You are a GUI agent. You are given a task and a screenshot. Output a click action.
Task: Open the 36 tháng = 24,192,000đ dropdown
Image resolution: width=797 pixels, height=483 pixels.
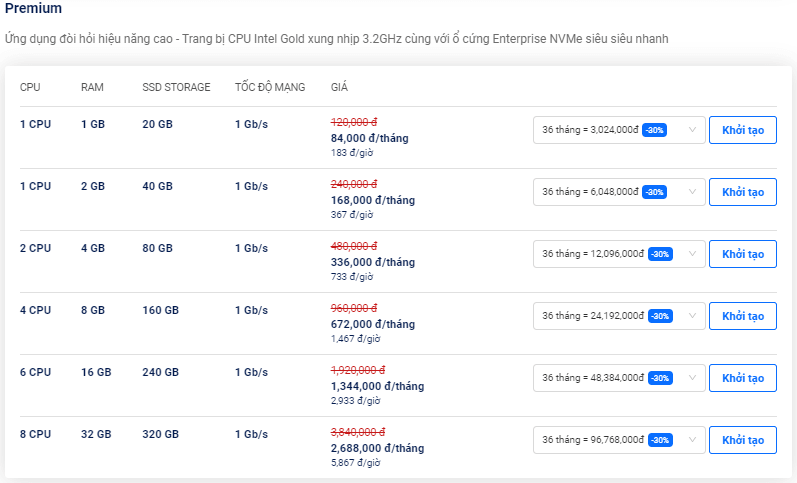tap(619, 316)
